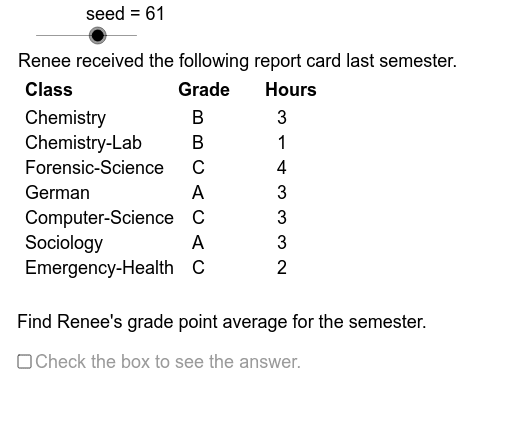Viewport: 519px width, 425px height.
Task: Click the 4 hours value for Forensic-Science
Action: (282, 168)
